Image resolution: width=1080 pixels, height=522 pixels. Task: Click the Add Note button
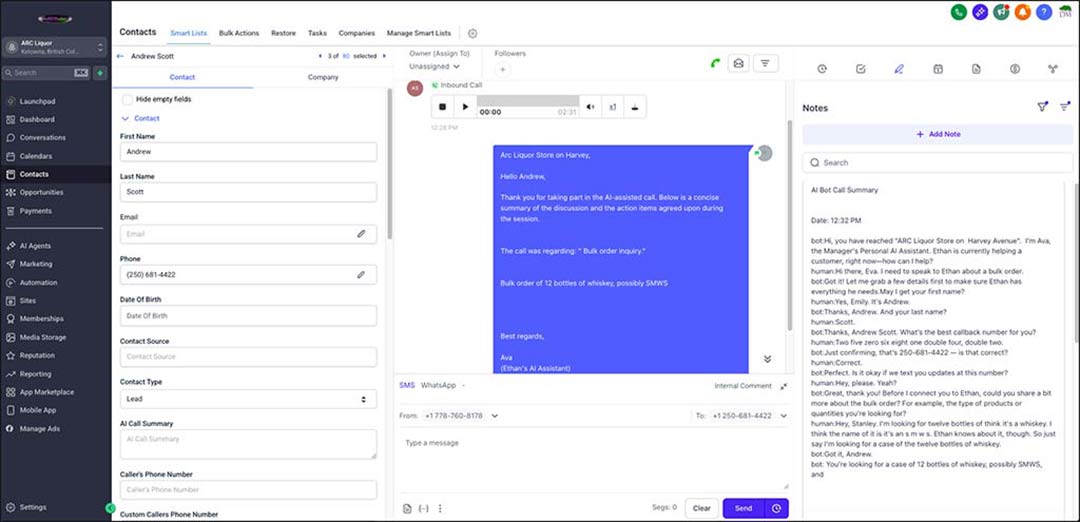point(937,134)
